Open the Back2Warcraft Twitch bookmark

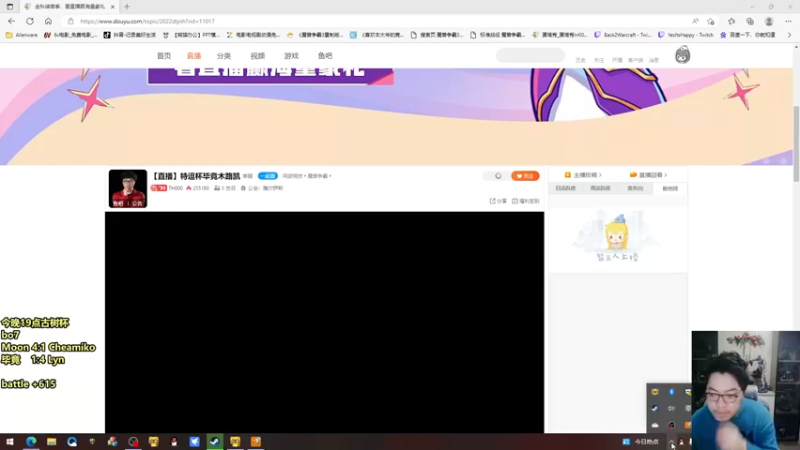pyautogui.click(x=622, y=35)
